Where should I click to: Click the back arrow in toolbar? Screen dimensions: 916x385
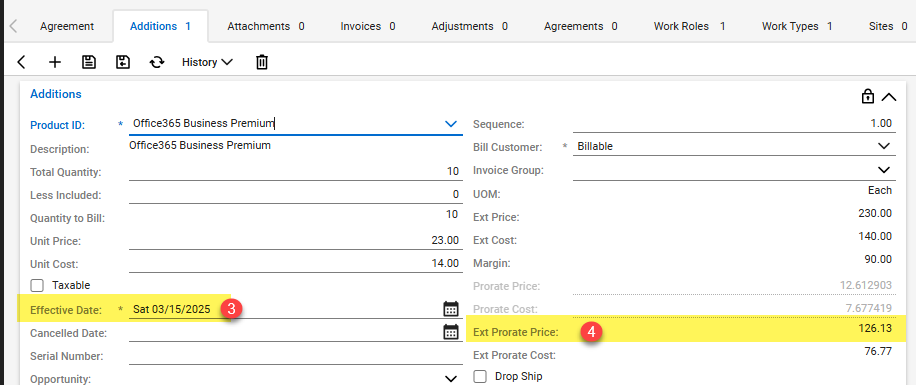(x=22, y=62)
